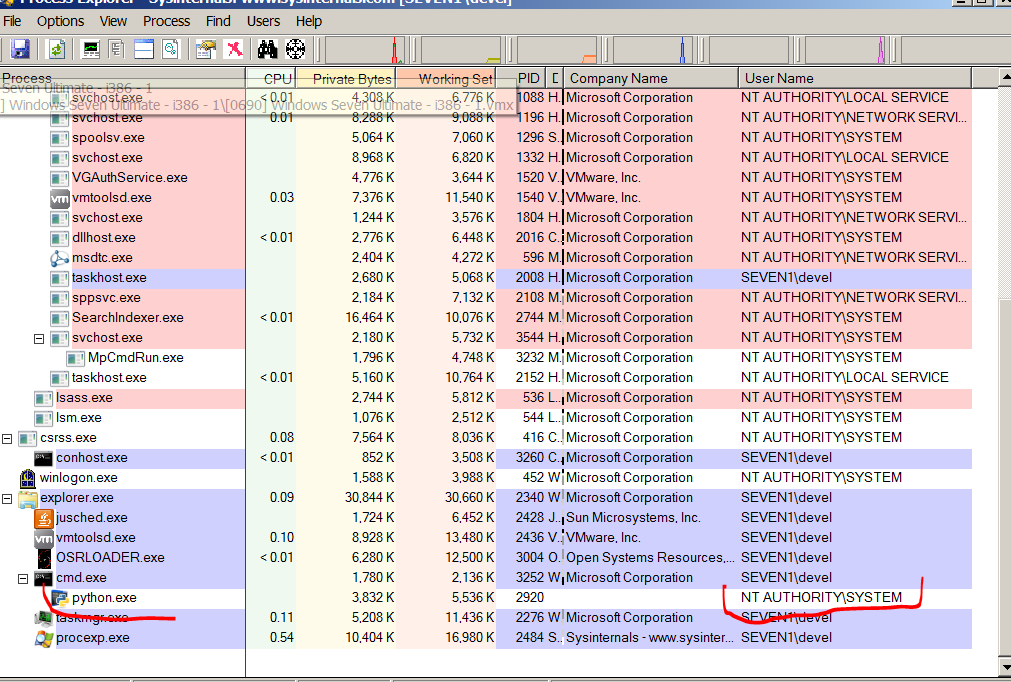This screenshot has height=682, width=1011.
Task: Click the Refresh Now toolbar icon
Action: tap(57, 48)
